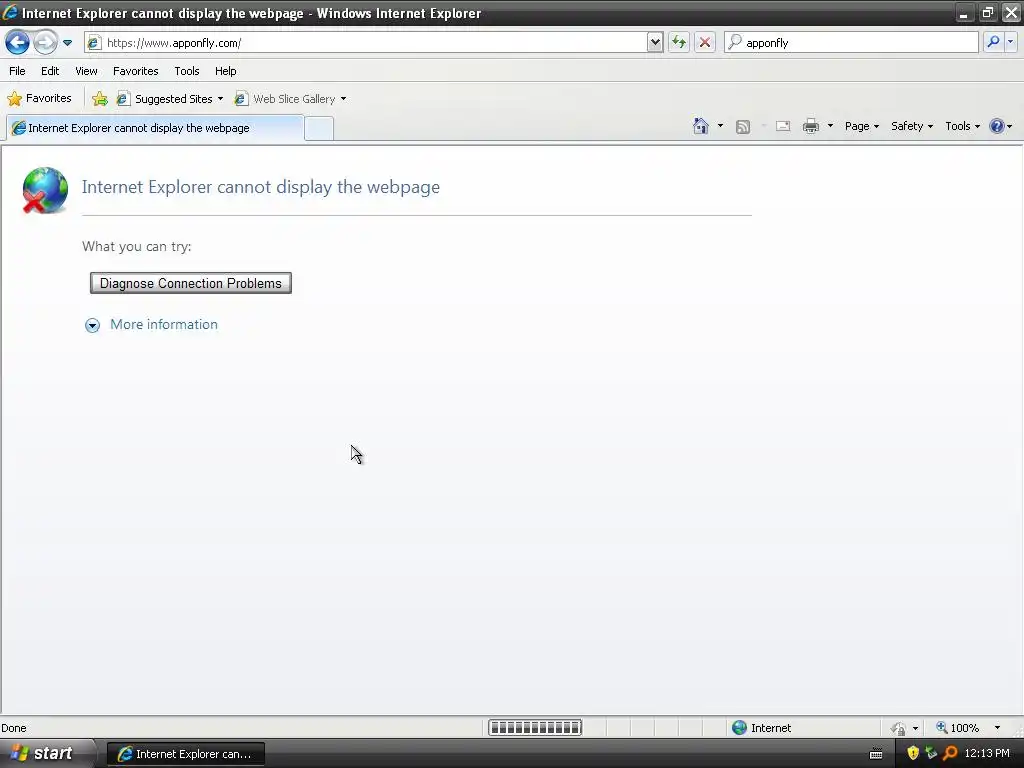This screenshot has width=1024, height=768.
Task: Click the Internet Explorer taskbar button
Action: 186,754
